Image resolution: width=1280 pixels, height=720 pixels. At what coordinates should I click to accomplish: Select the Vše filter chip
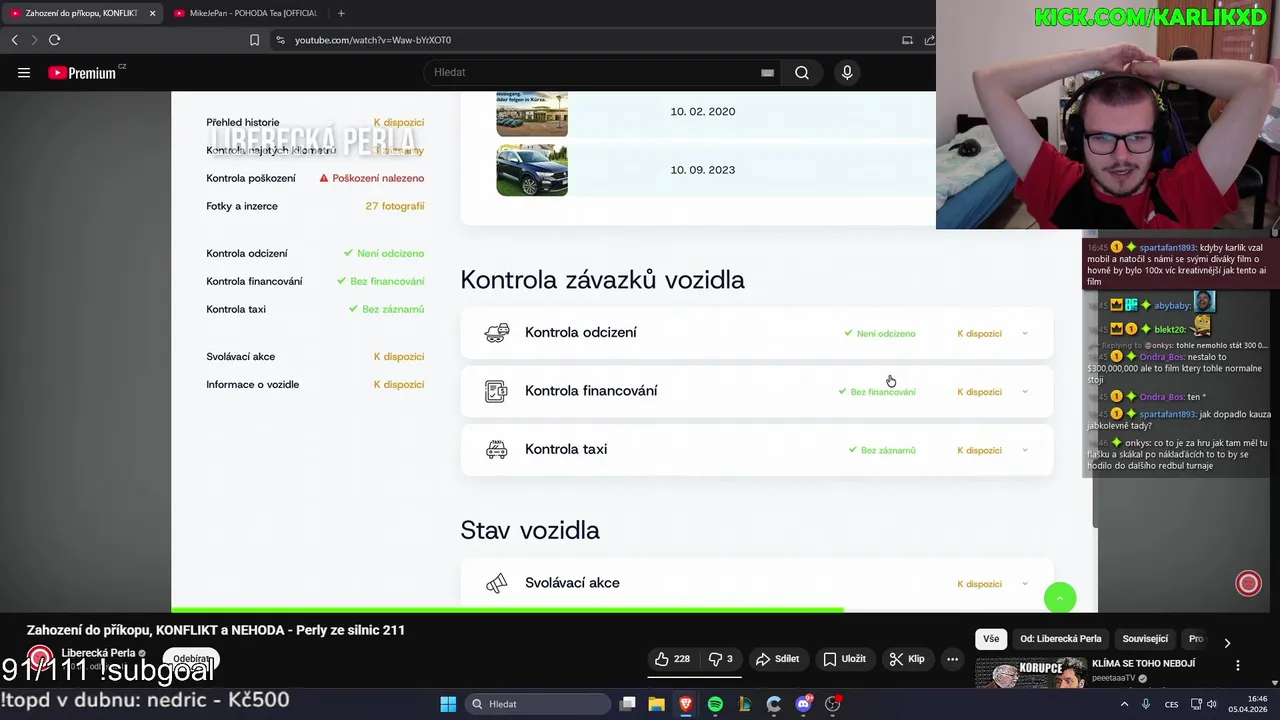(x=990, y=639)
